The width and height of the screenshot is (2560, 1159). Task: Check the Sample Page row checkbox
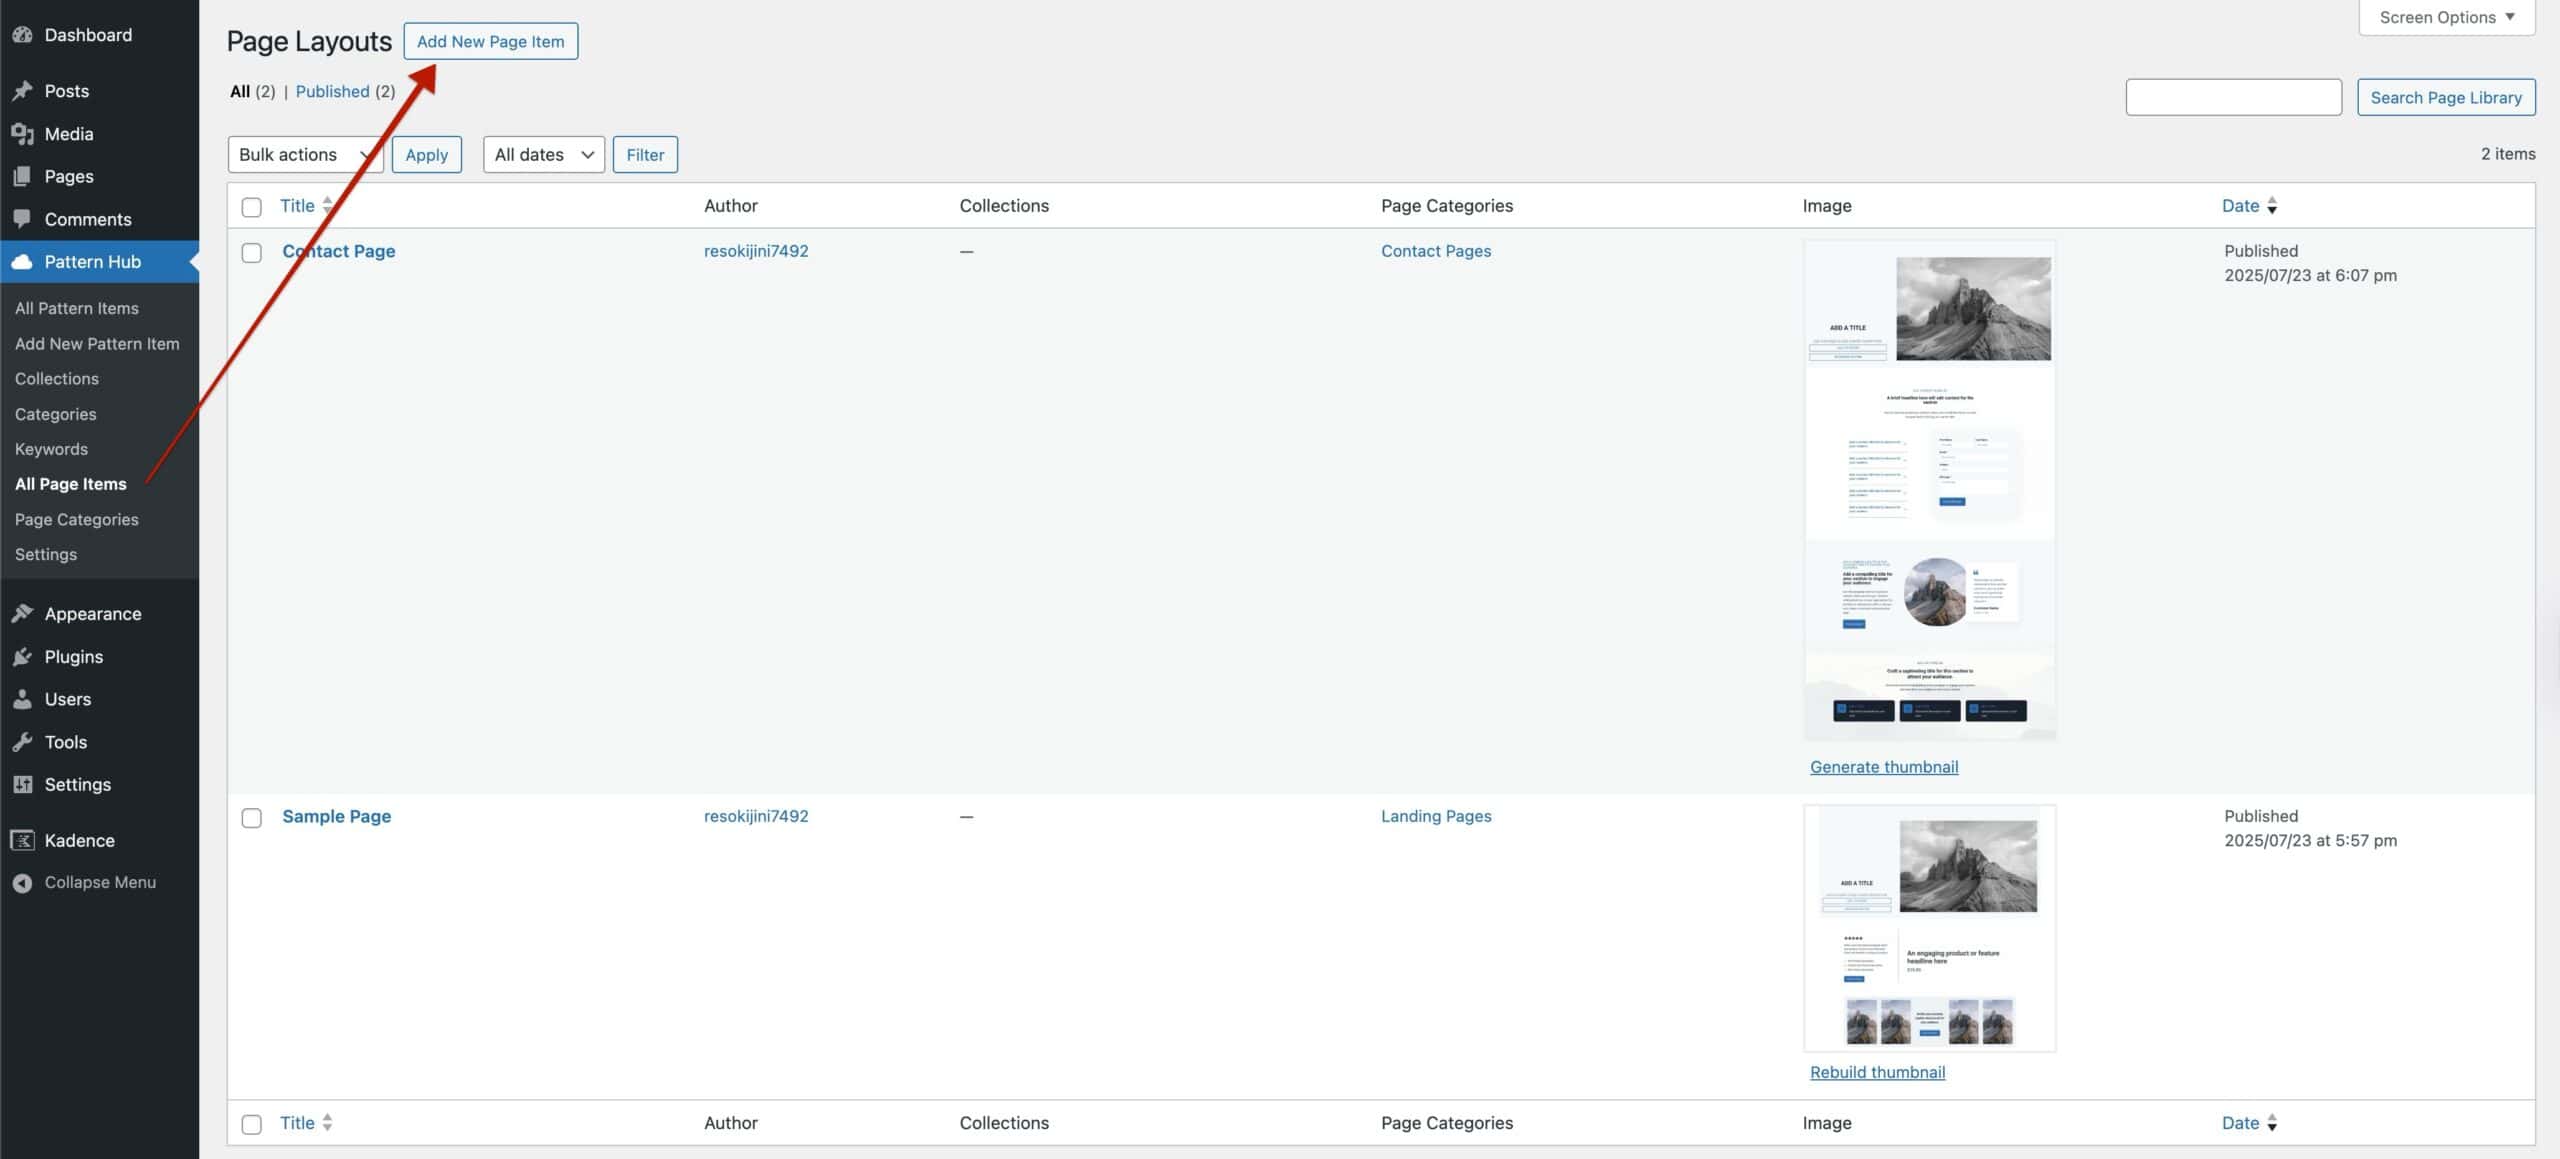[x=252, y=818]
